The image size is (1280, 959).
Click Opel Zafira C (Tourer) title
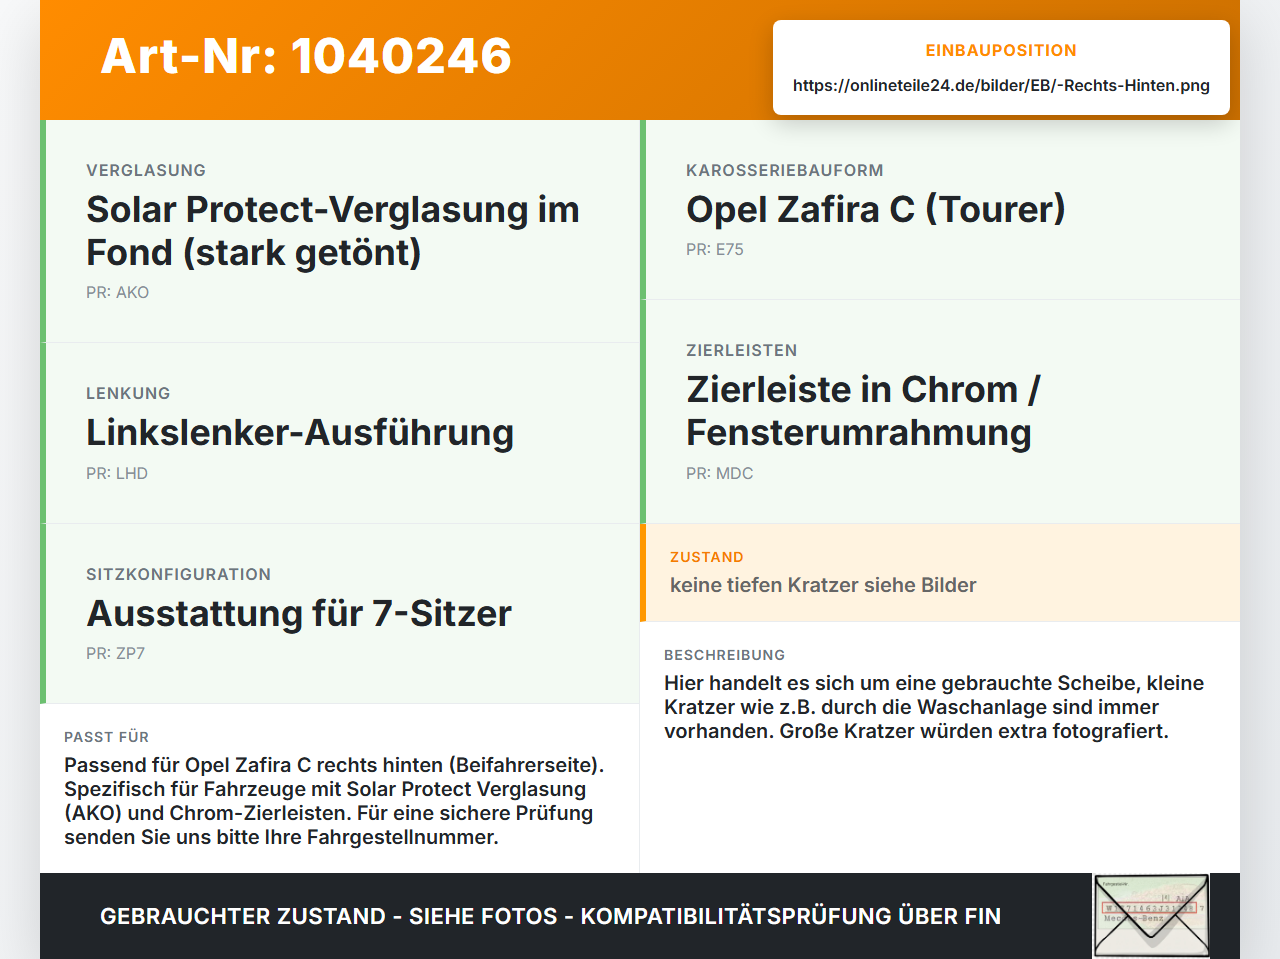pyautogui.click(x=875, y=209)
